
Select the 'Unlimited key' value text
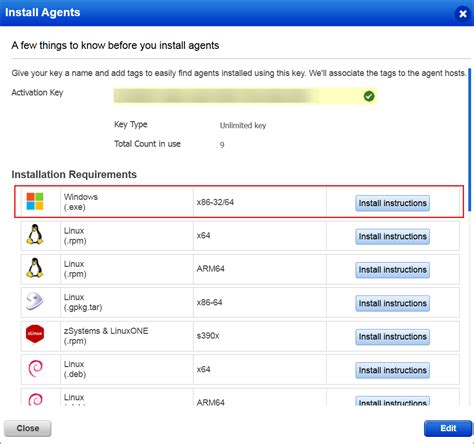[243, 126]
